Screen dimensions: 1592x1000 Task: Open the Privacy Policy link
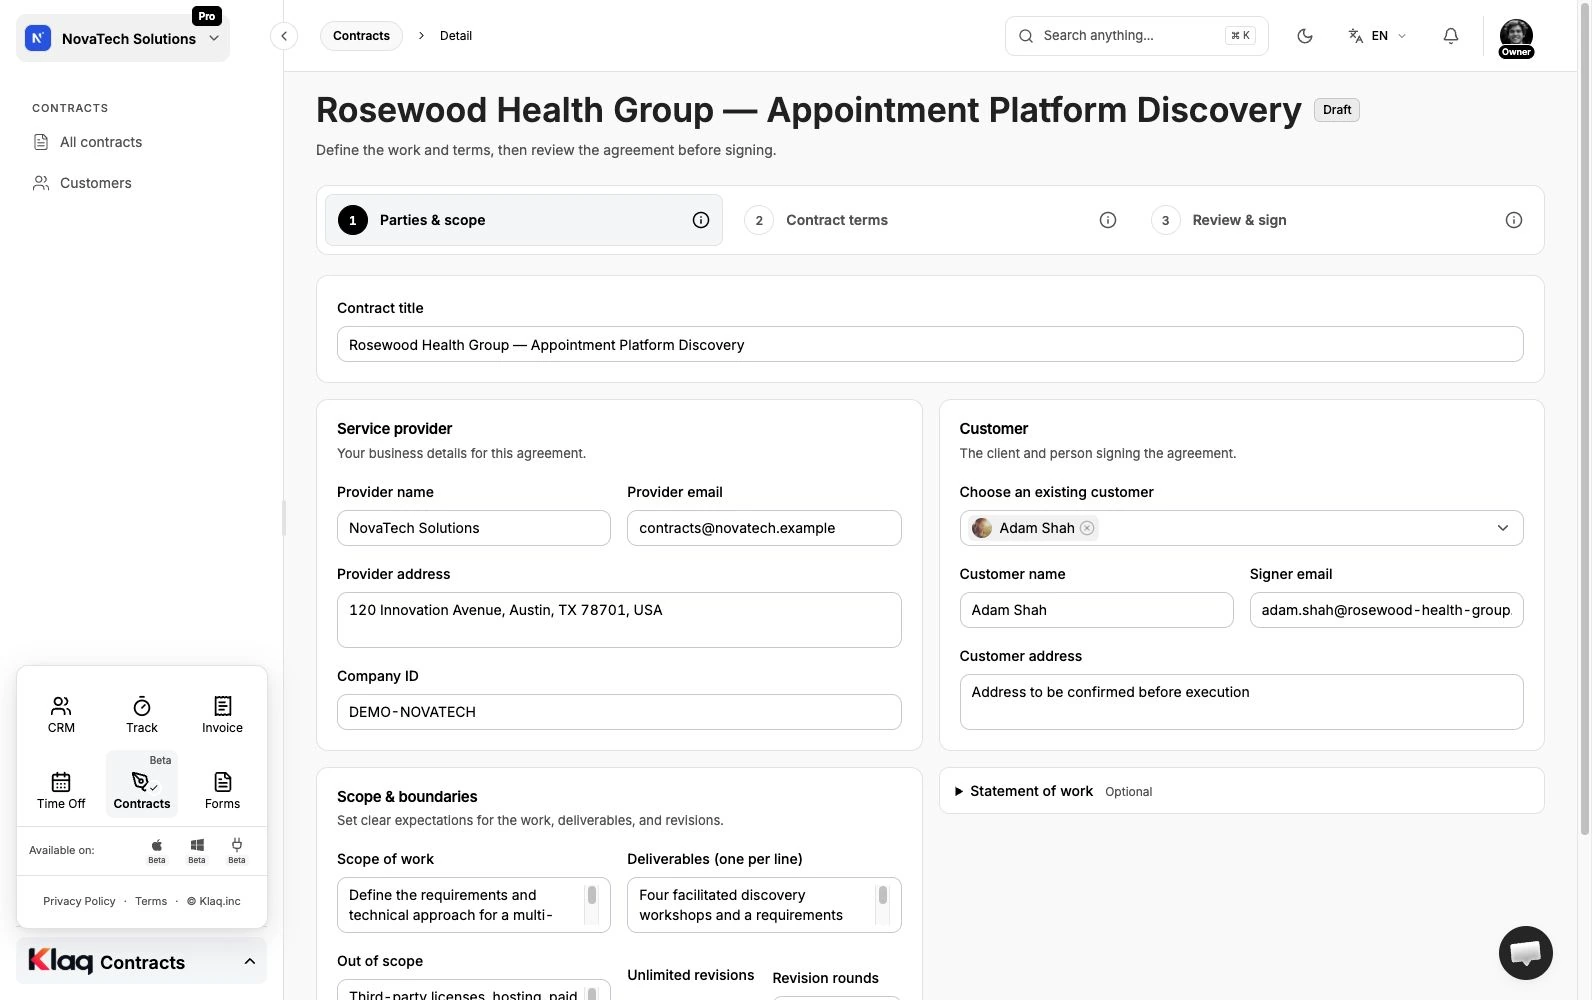[79, 901]
